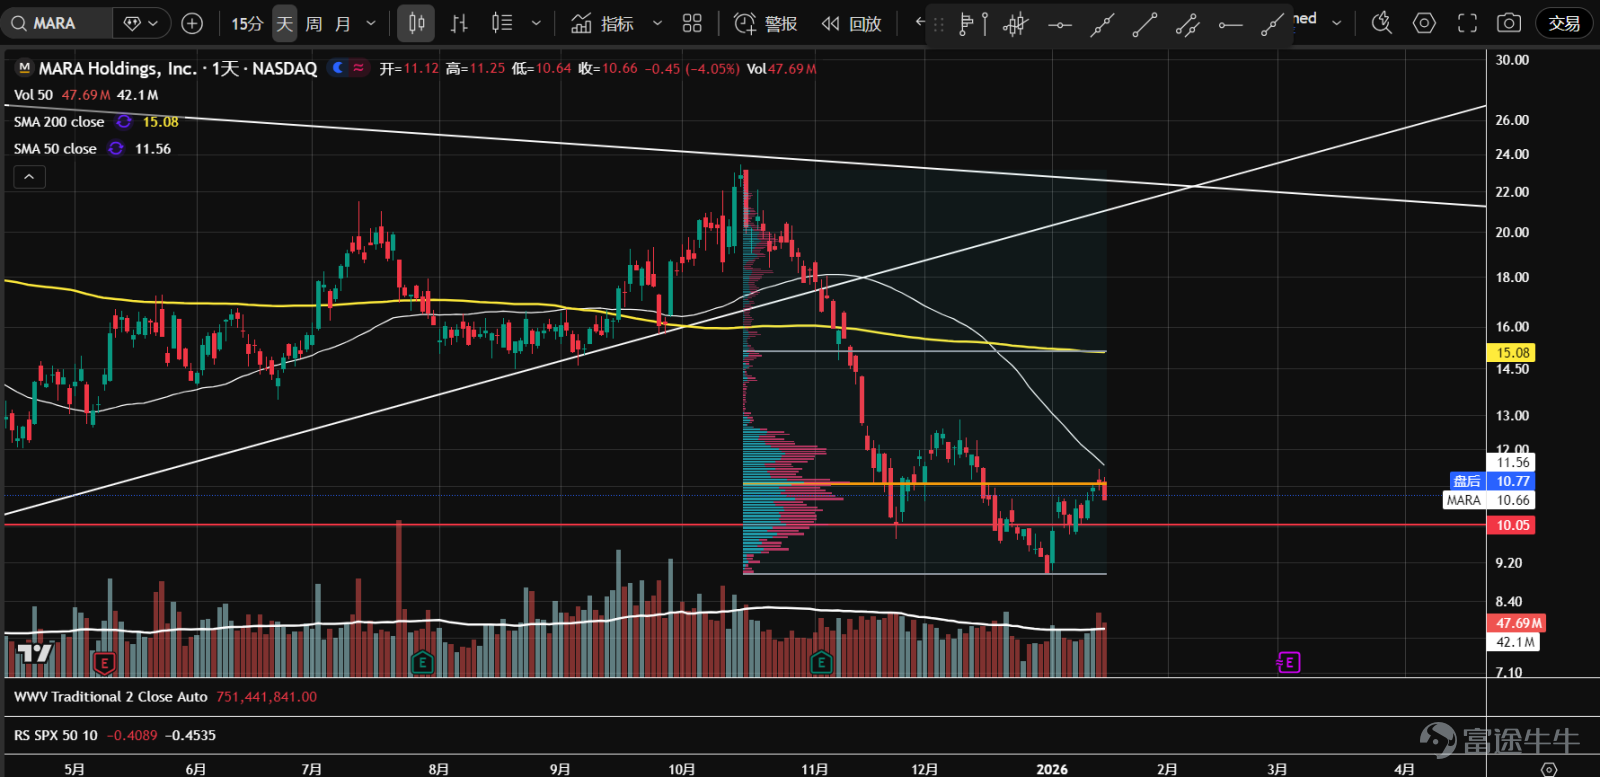Open the red earnings marker near May
The image size is (1600, 777).
click(x=104, y=662)
